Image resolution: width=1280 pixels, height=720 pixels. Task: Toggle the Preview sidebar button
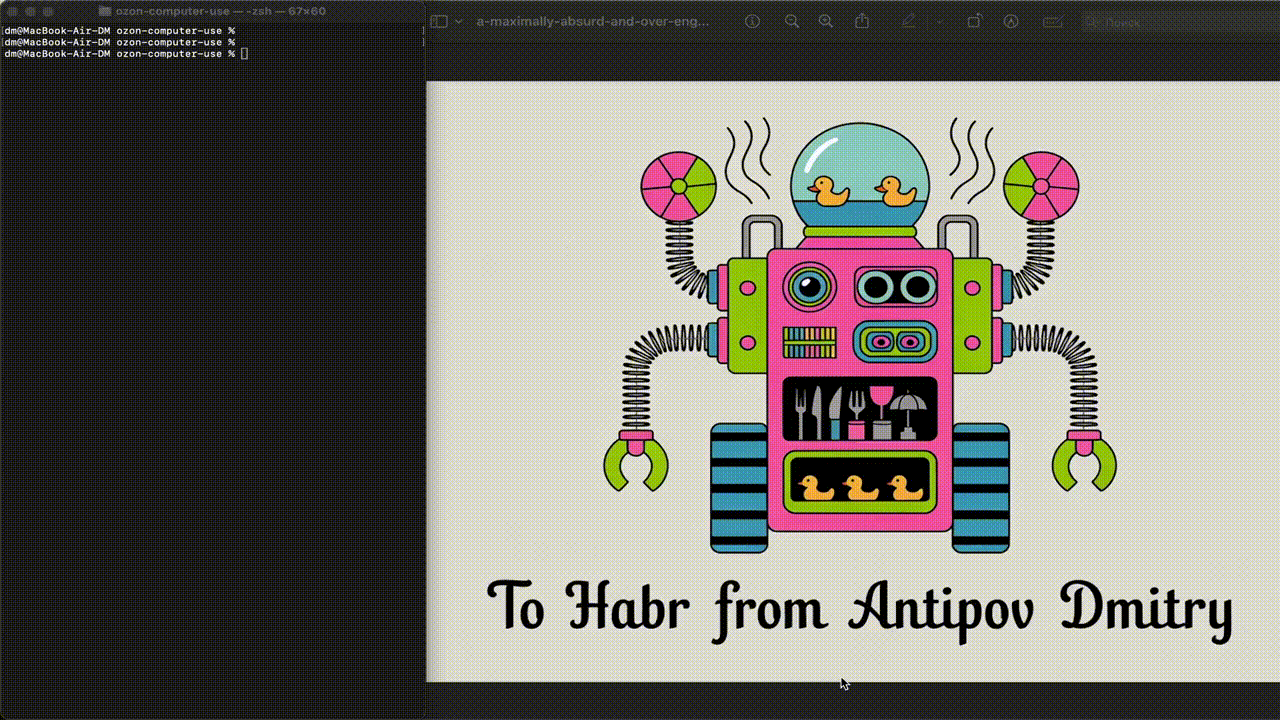(x=438, y=21)
